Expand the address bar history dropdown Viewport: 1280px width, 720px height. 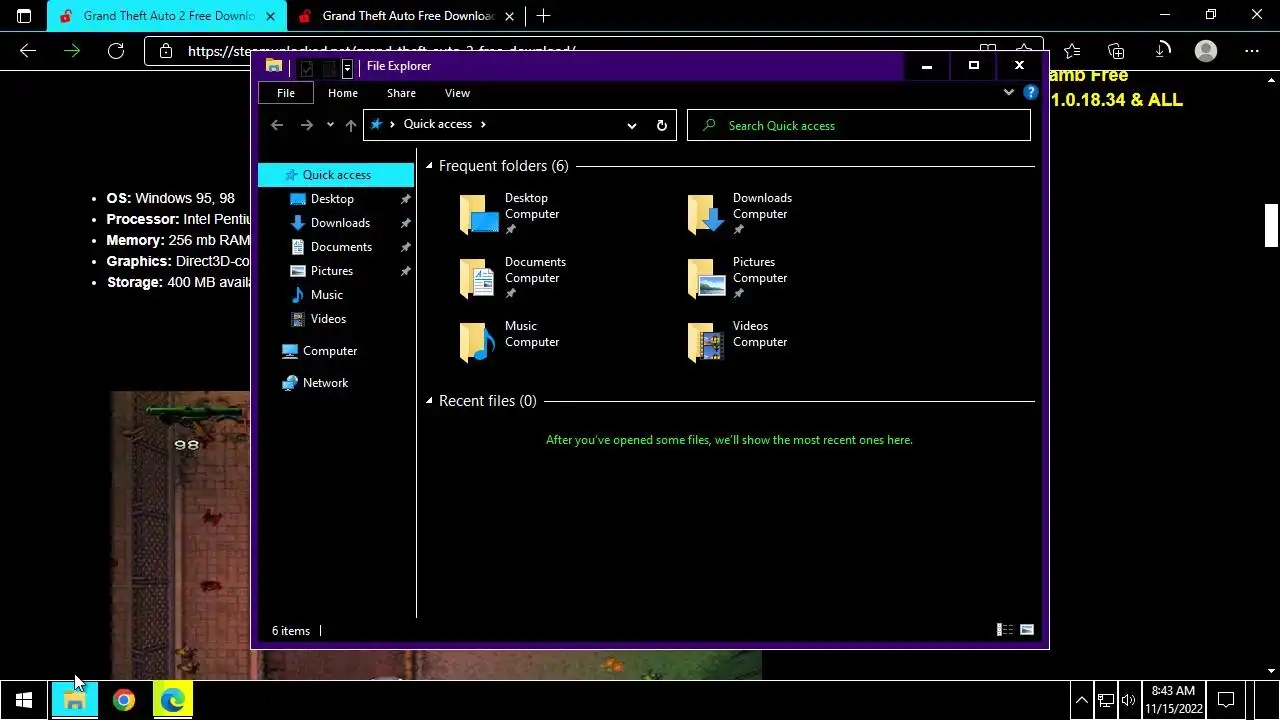click(x=632, y=125)
